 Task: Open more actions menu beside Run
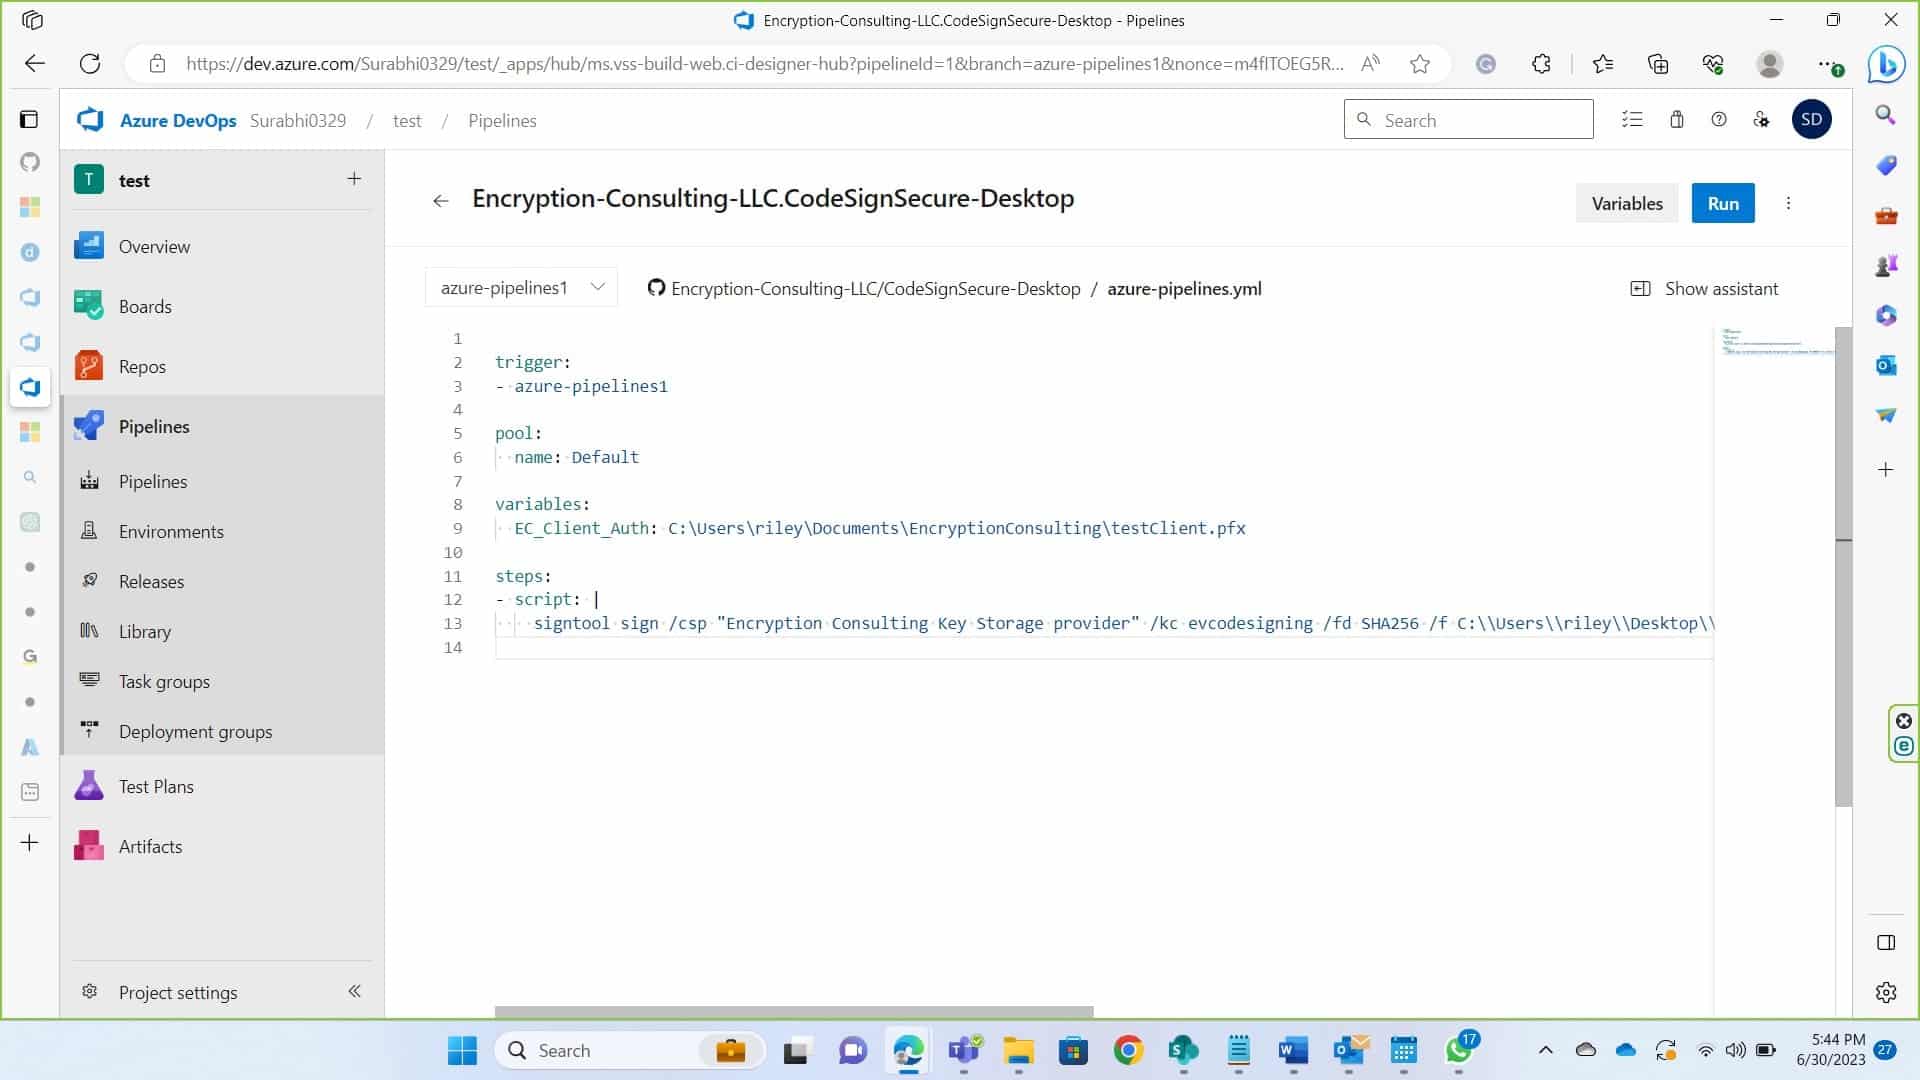(1788, 203)
